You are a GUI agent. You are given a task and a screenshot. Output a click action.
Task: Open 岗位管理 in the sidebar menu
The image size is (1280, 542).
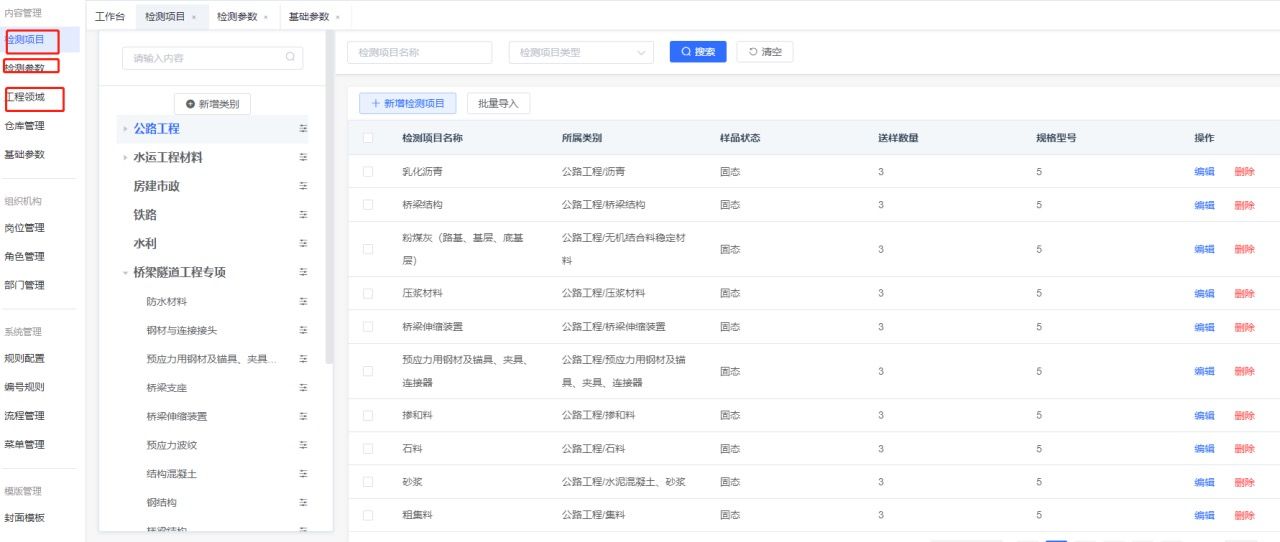point(24,228)
